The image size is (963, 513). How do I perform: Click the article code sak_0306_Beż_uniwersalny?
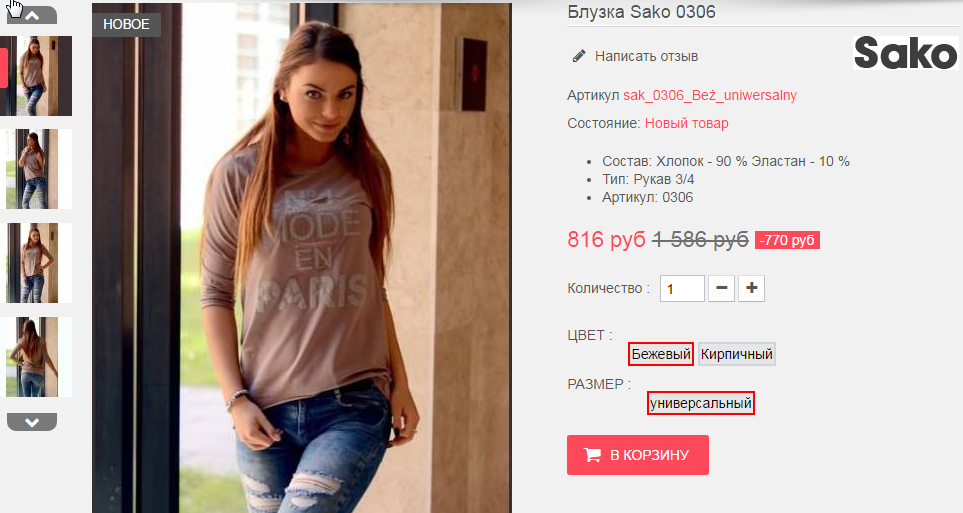pos(709,95)
